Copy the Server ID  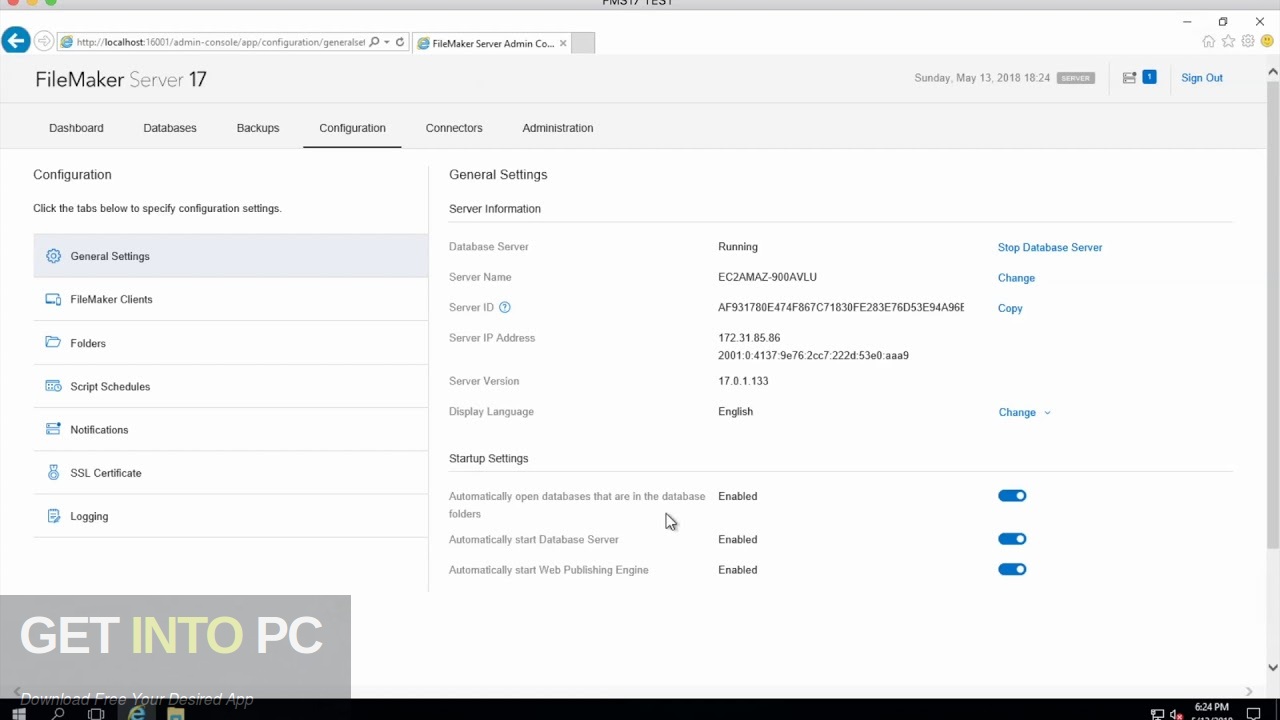click(x=1010, y=308)
